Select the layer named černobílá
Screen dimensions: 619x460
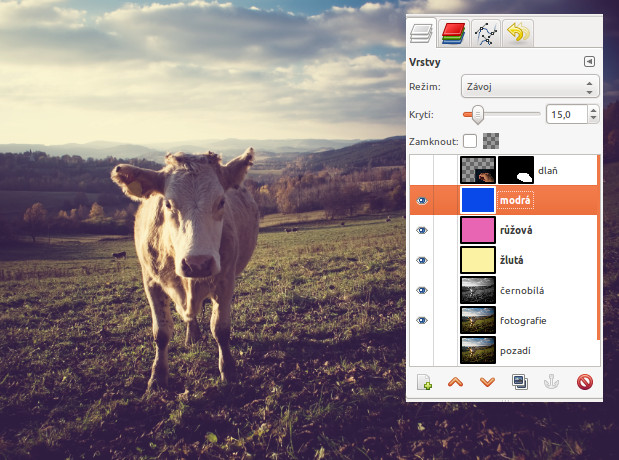[x=522, y=291]
